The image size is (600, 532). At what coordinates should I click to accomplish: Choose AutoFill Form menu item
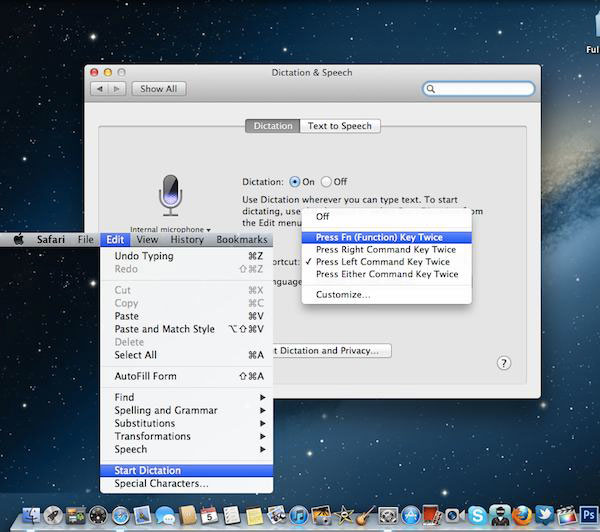coord(187,376)
